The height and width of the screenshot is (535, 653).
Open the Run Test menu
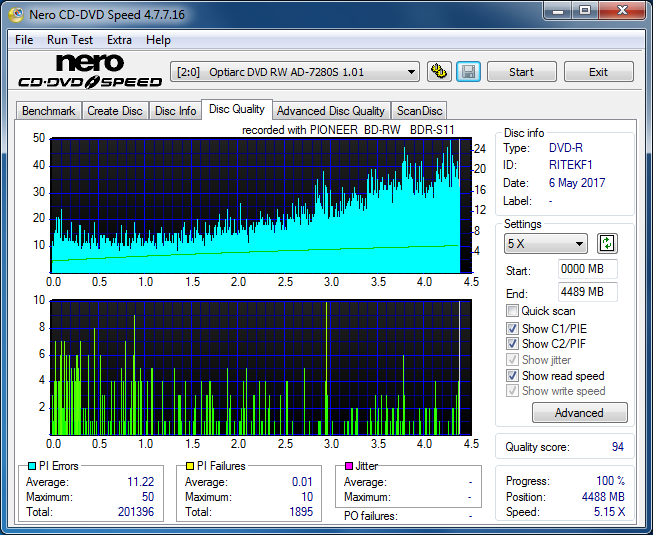click(70, 40)
